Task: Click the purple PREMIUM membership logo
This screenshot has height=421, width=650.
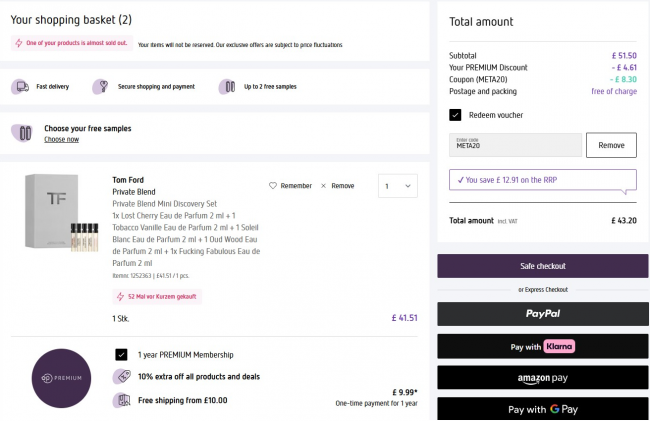Action: (x=62, y=379)
